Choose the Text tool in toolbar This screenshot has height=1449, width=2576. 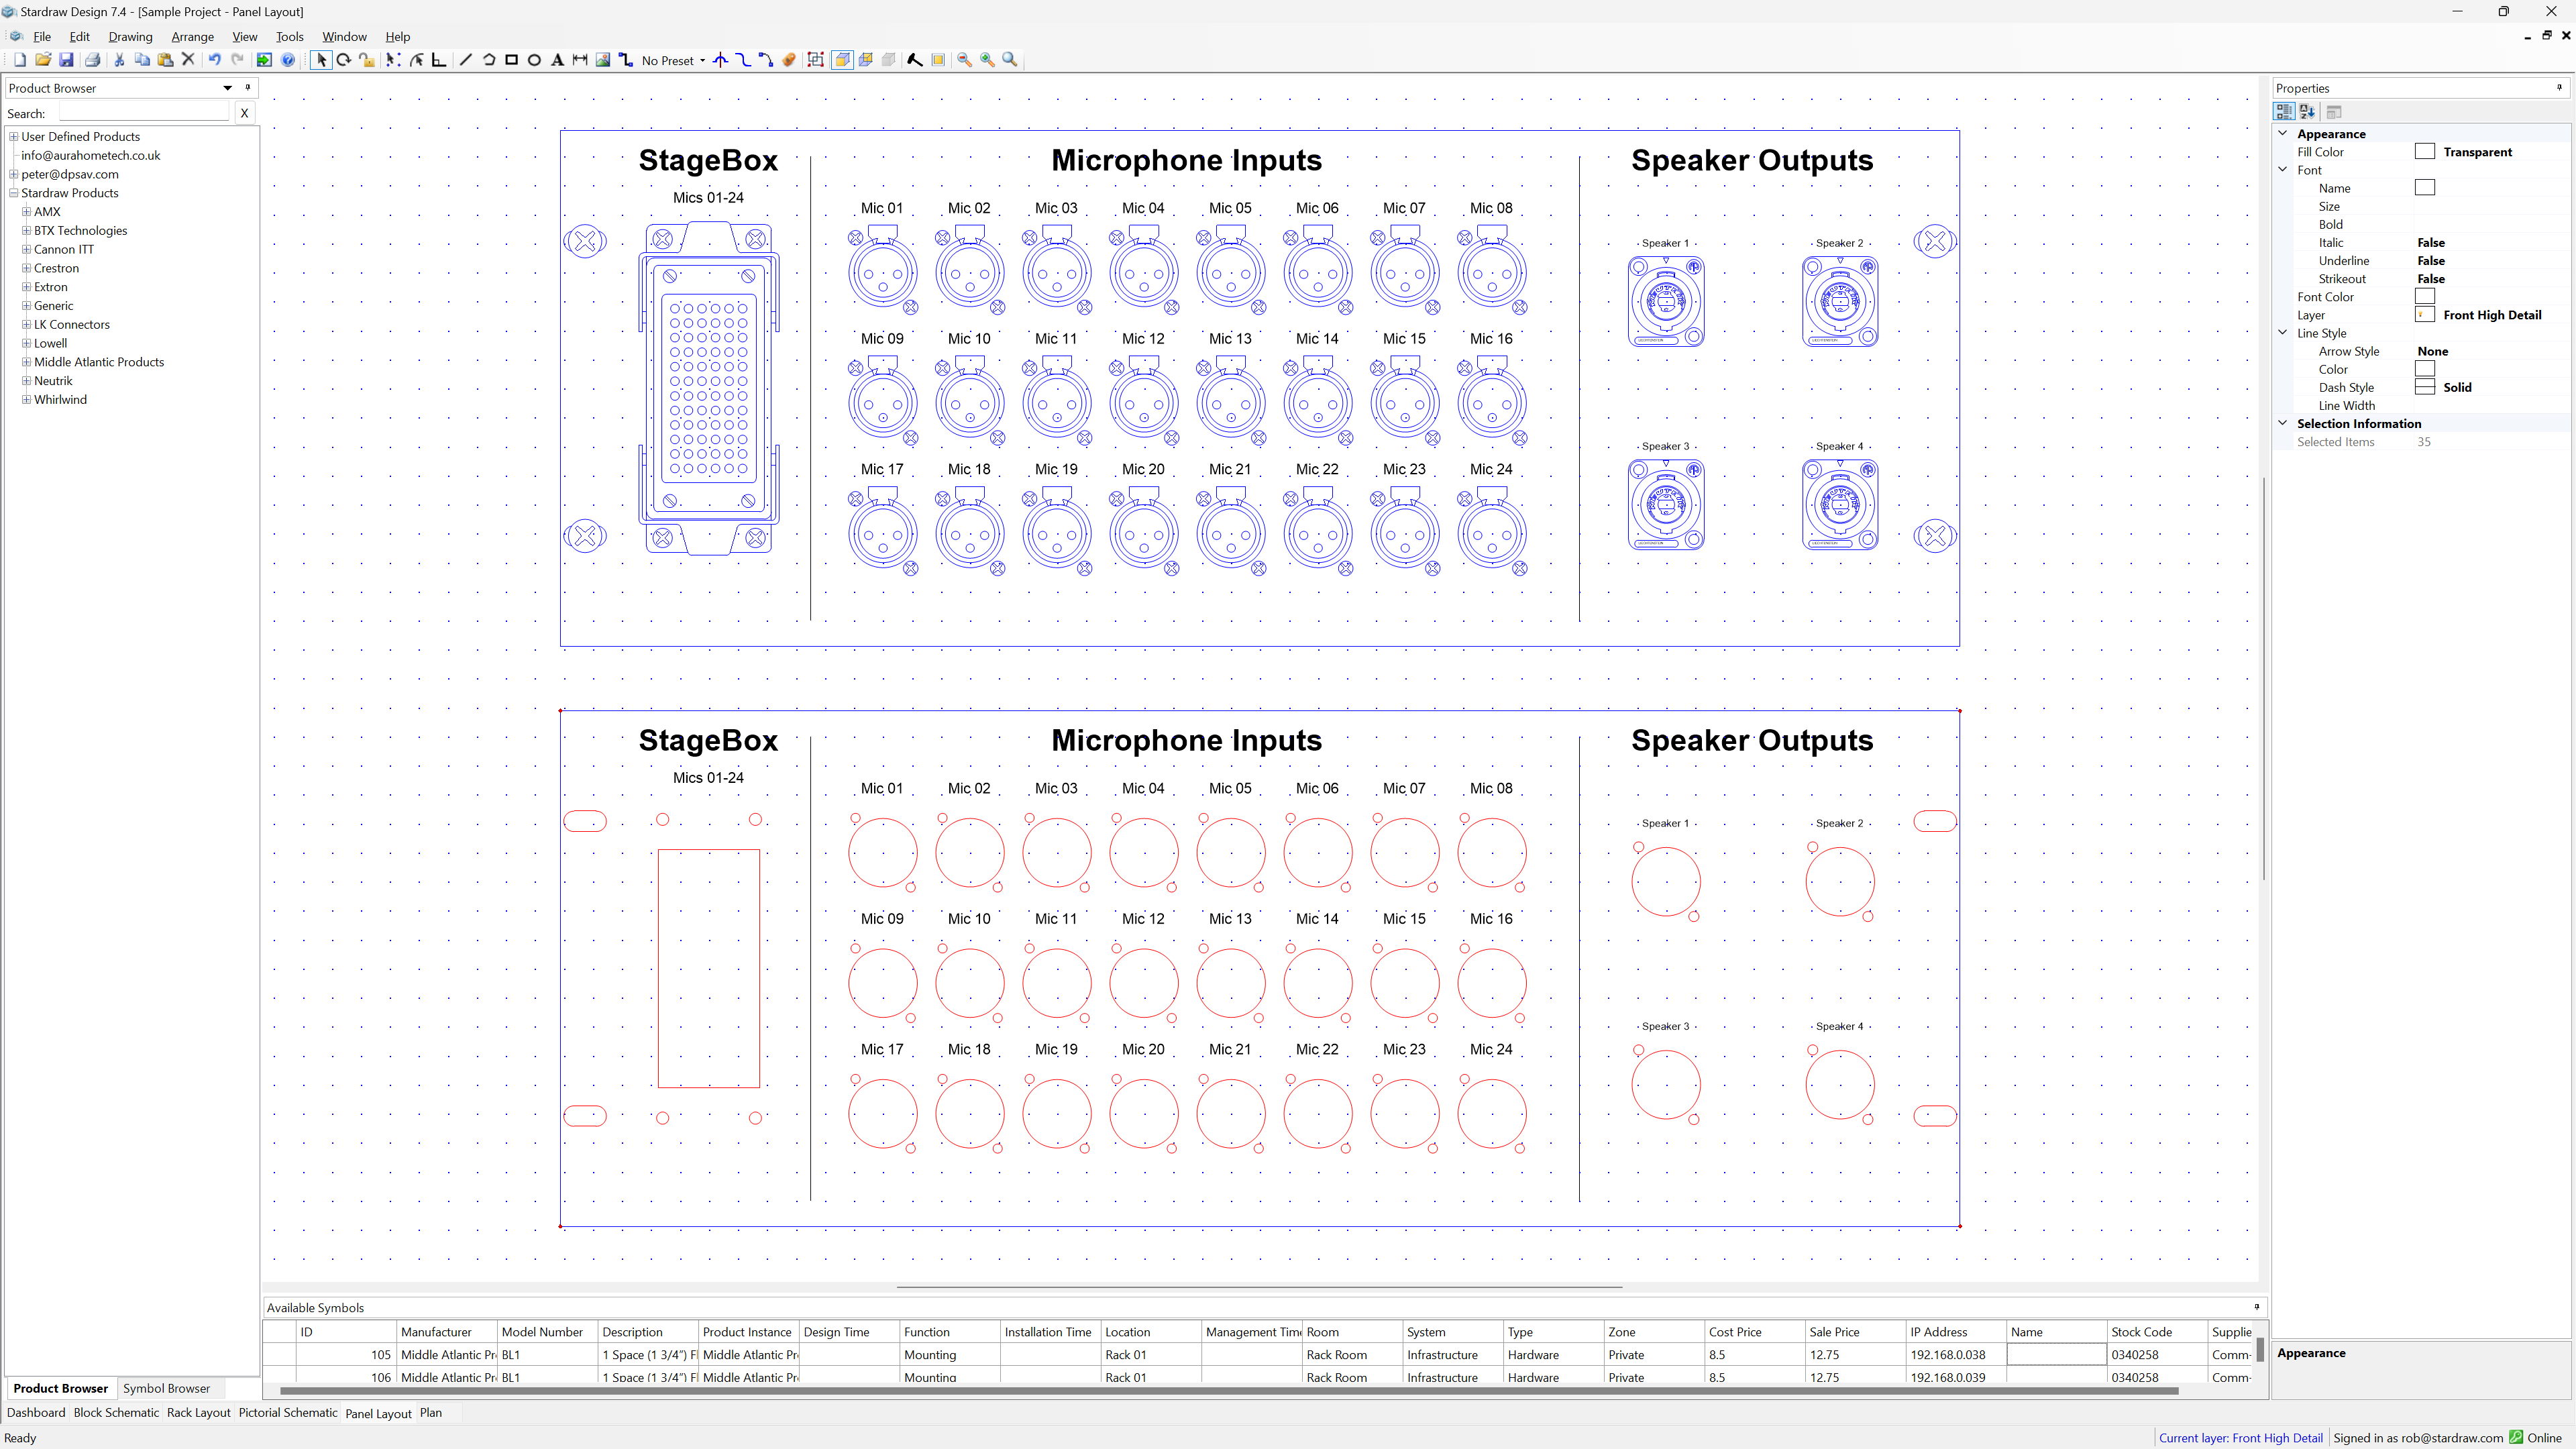click(557, 60)
